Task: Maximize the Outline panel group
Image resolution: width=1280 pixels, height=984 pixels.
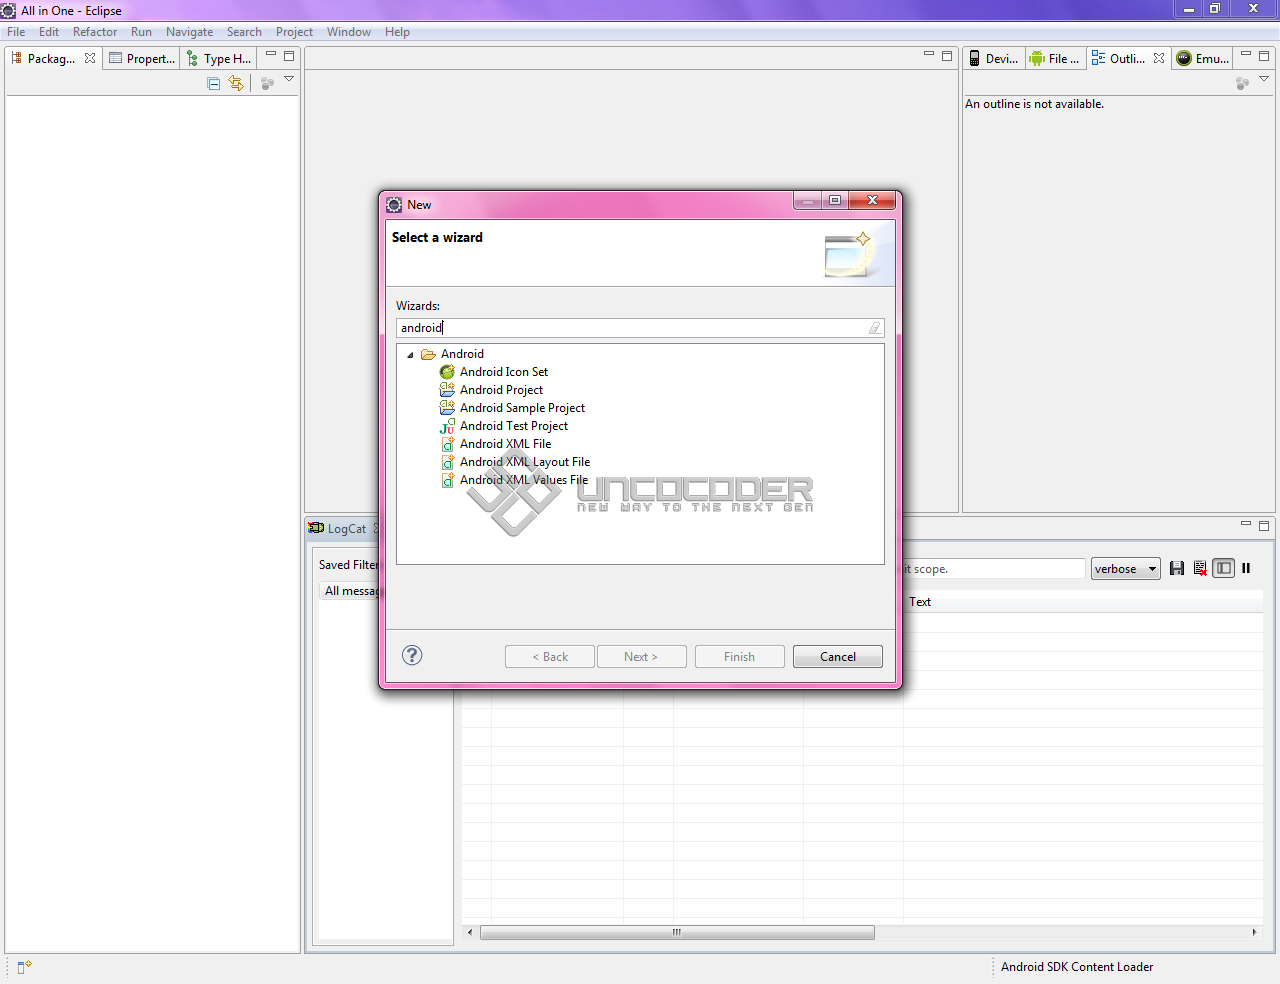Action: coord(1264,56)
